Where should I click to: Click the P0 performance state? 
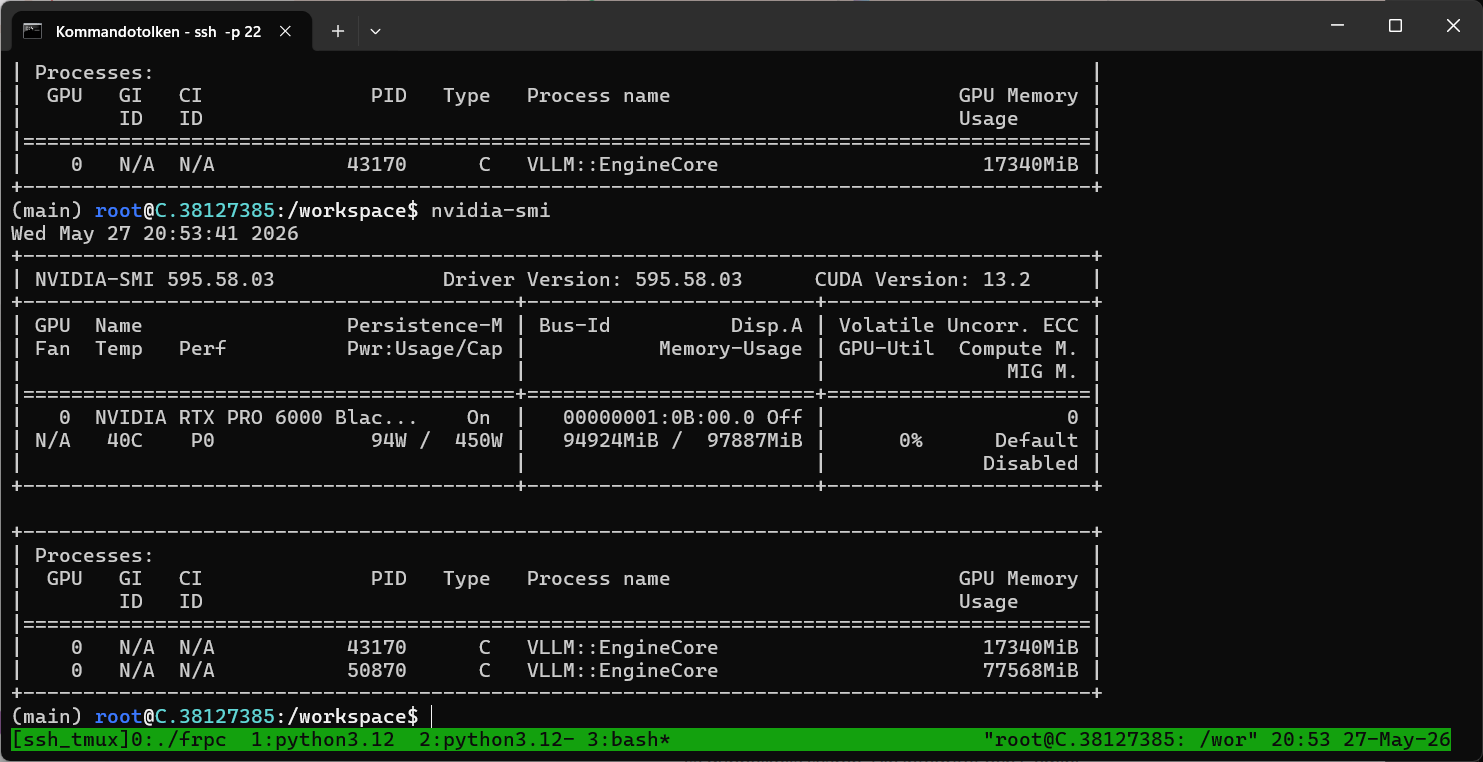click(x=202, y=441)
